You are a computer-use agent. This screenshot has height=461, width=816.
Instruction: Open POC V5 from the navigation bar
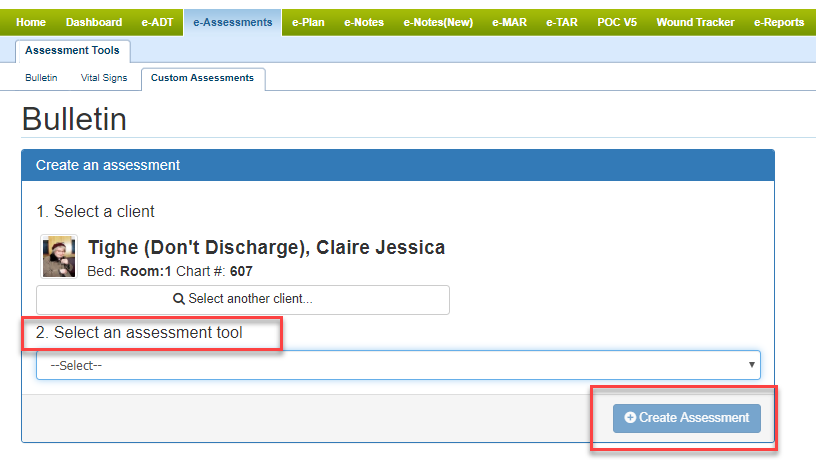tap(616, 22)
